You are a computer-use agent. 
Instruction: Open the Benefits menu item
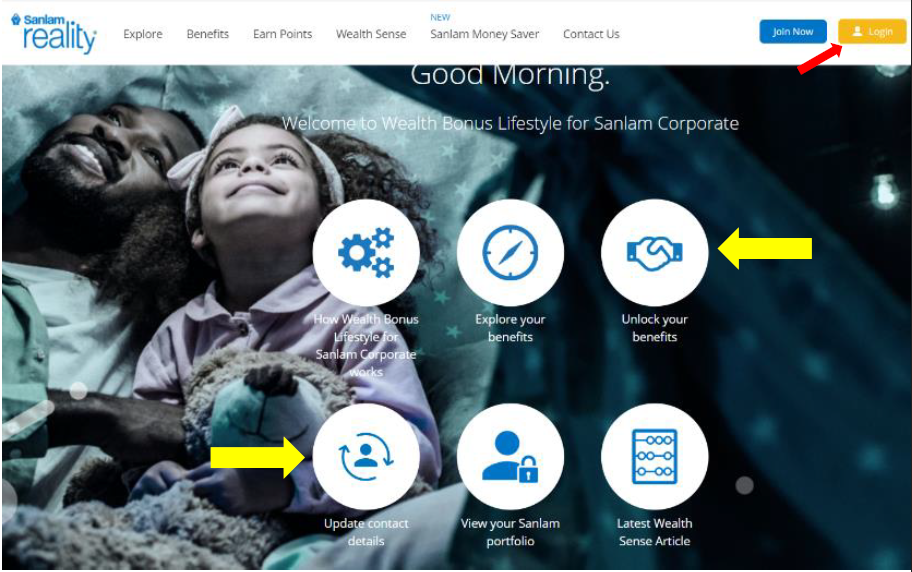click(x=208, y=34)
